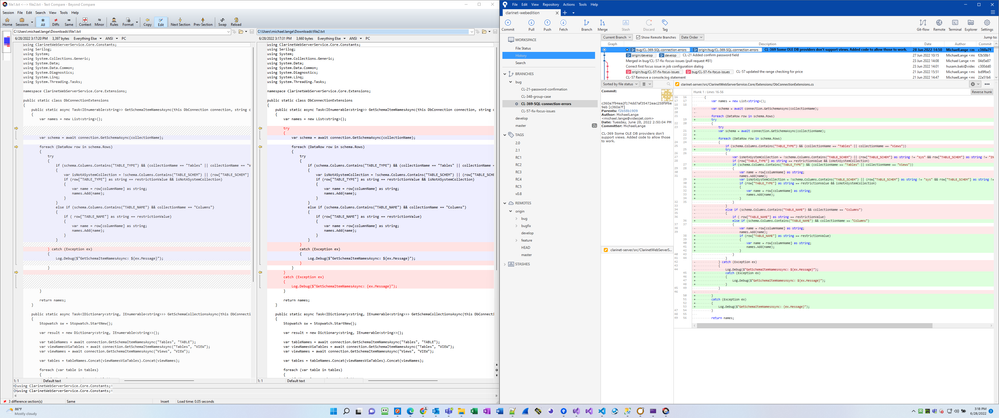Select develop branch under BRANCHES
The height and width of the screenshot is (418, 999).
521,119
